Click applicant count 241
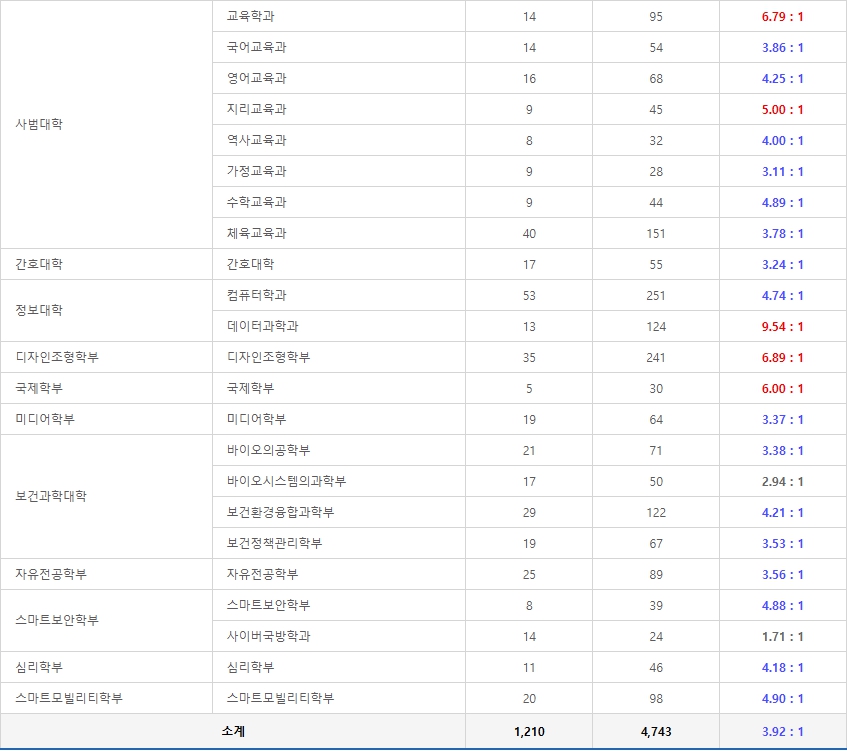The width and height of the screenshot is (847, 751). [x=656, y=358]
